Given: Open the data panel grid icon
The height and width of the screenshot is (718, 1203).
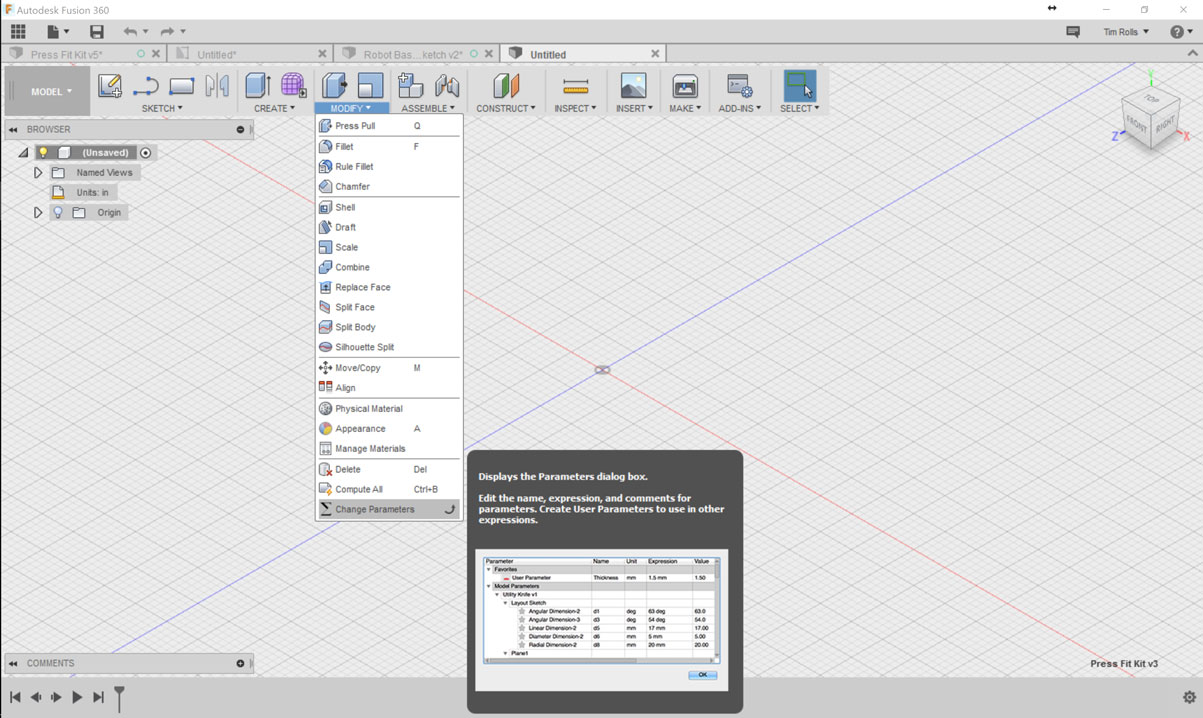Looking at the screenshot, I should (18, 32).
